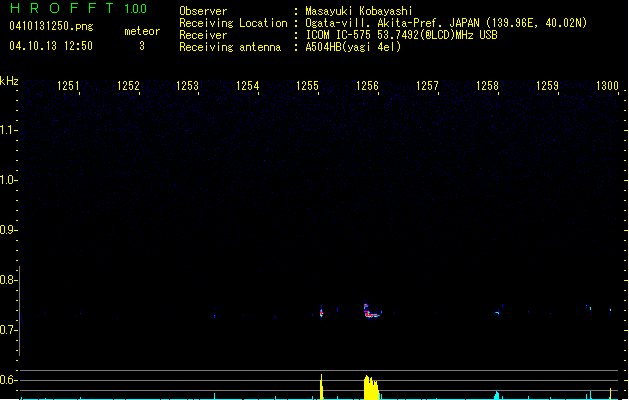Click the HROFFT 1.0.0 title text
The height and width of the screenshot is (400, 629).
pyautogui.click(x=79, y=8)
